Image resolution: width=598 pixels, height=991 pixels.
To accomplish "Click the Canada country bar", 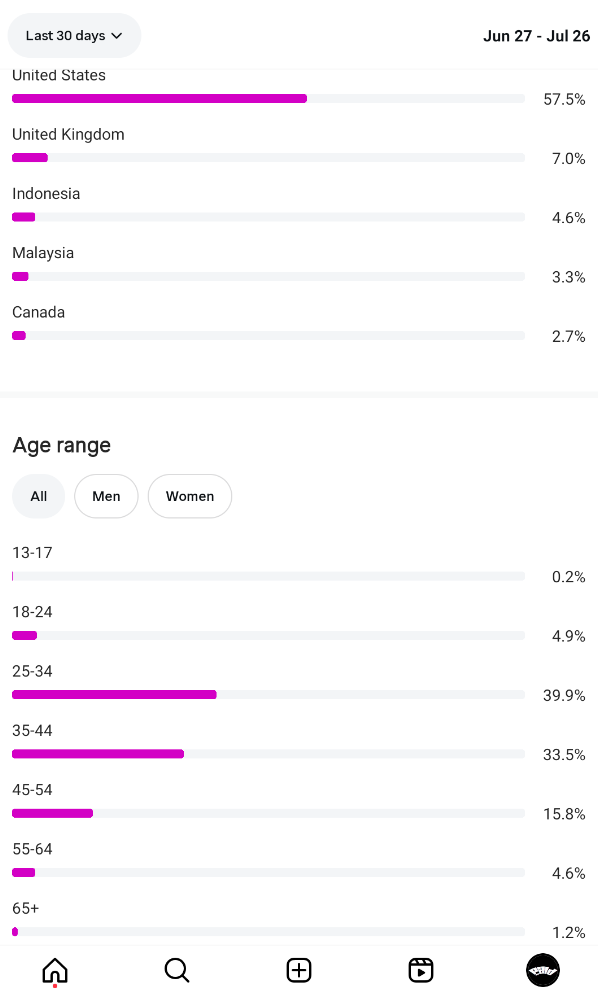I will pyautogui.click(x=268, y=336).
